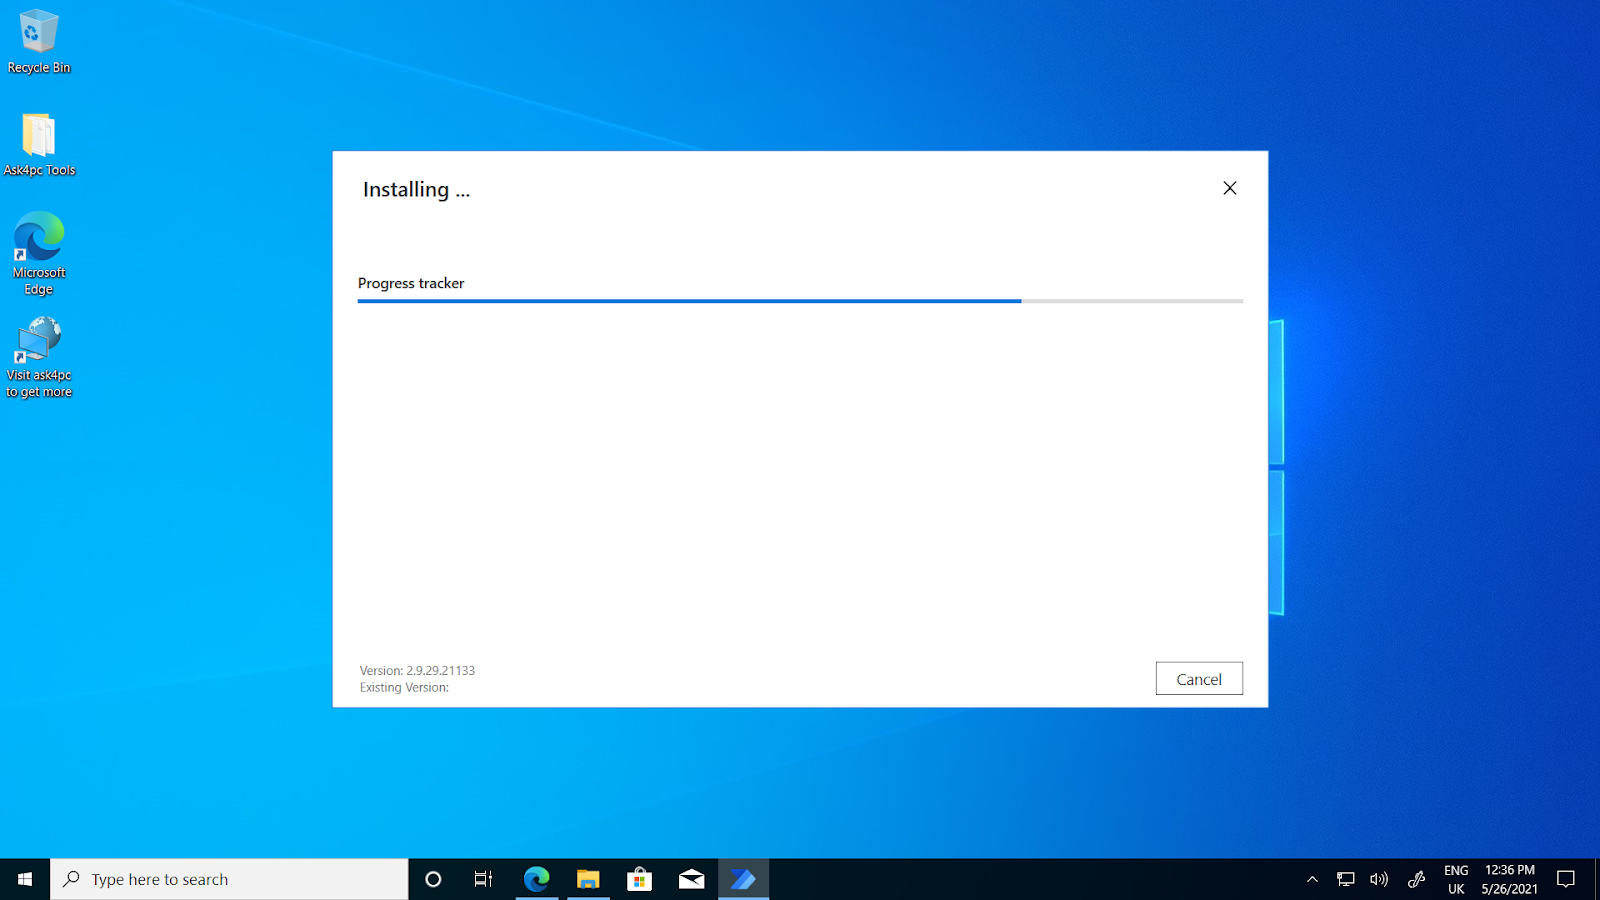Screen dimensions: 1600x900
Task: Switch the ENG UK input language indicator
Action: tap(1456, 879)
